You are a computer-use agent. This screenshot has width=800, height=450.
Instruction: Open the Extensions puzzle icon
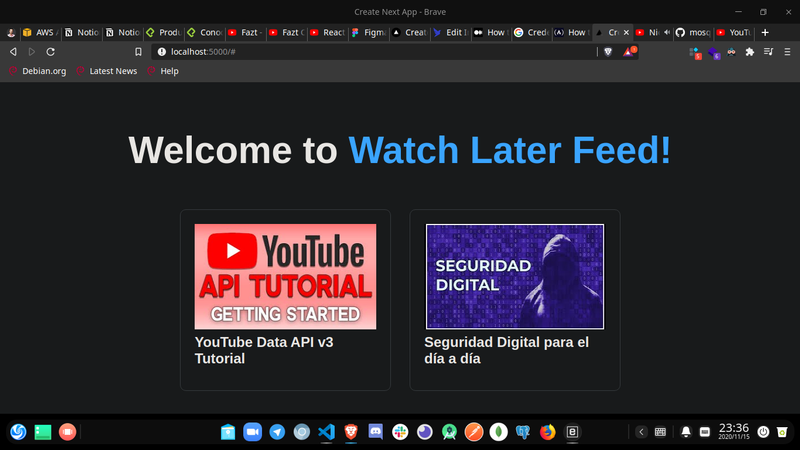750,52
